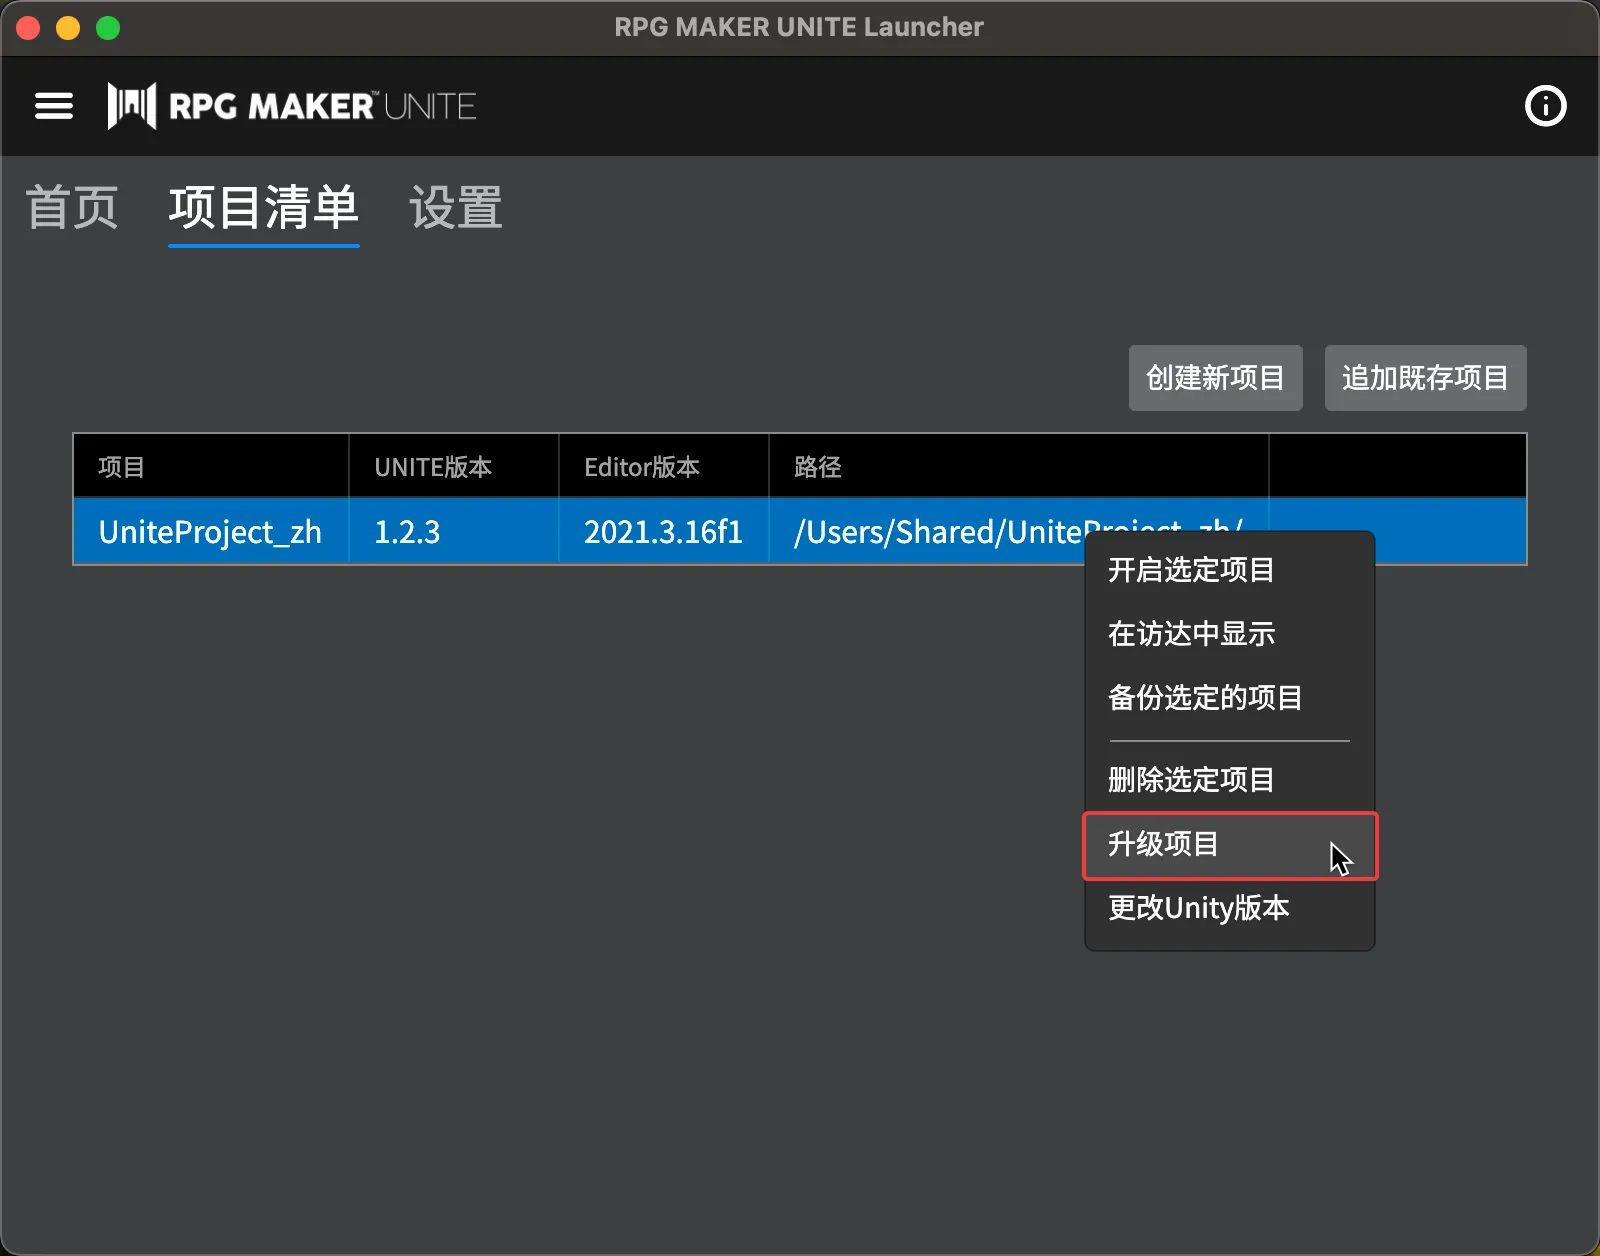
Task: Select 备份选定的项目 menu entry
Action: [x=1230, y=698]
